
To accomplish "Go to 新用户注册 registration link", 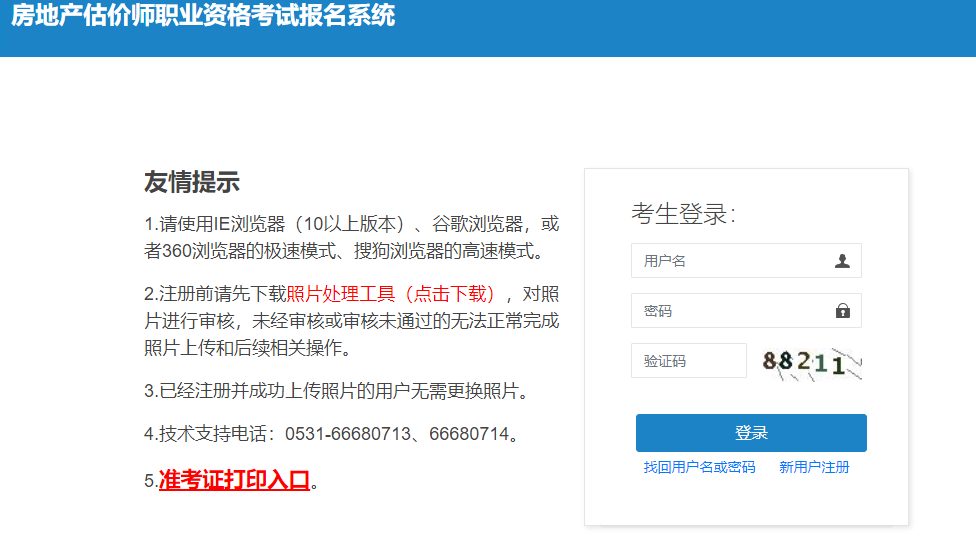I will (814, 467).
